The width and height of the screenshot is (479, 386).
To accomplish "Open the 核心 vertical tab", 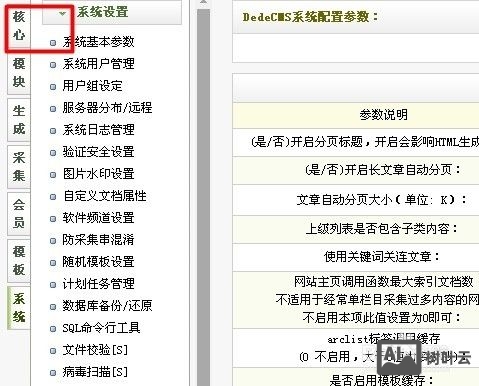I will point(19,26).
